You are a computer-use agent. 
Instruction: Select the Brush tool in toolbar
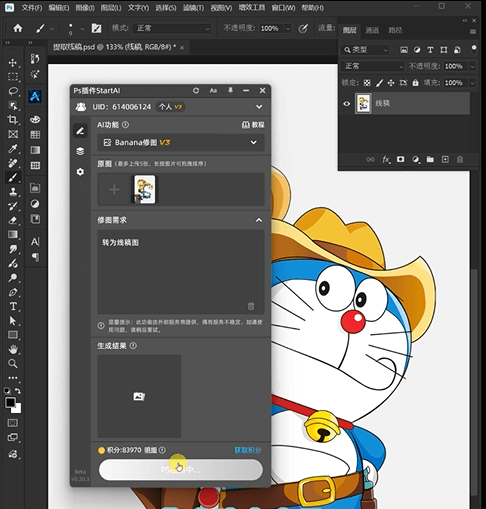13,177
